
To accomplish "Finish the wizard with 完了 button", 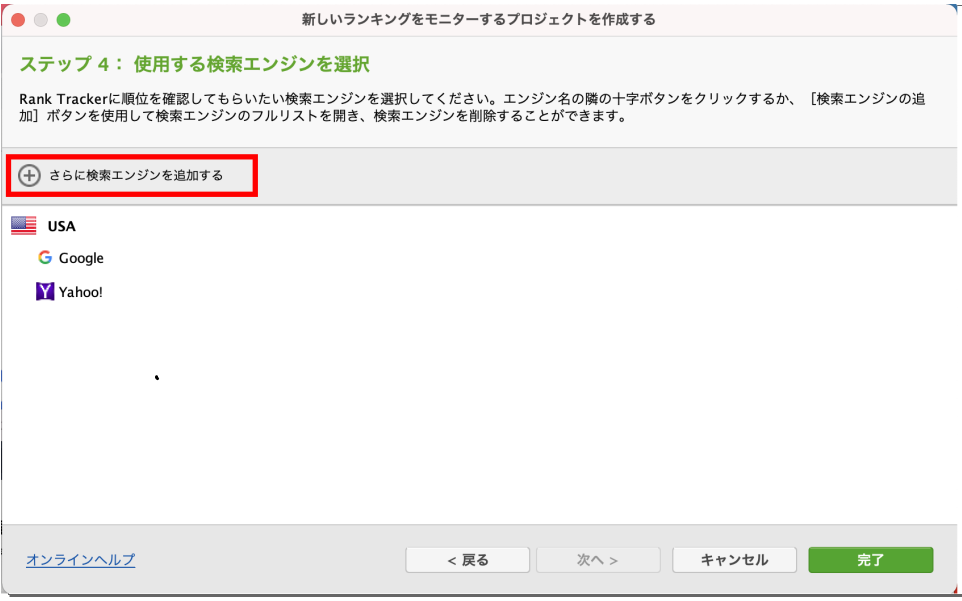I will 871,560.
